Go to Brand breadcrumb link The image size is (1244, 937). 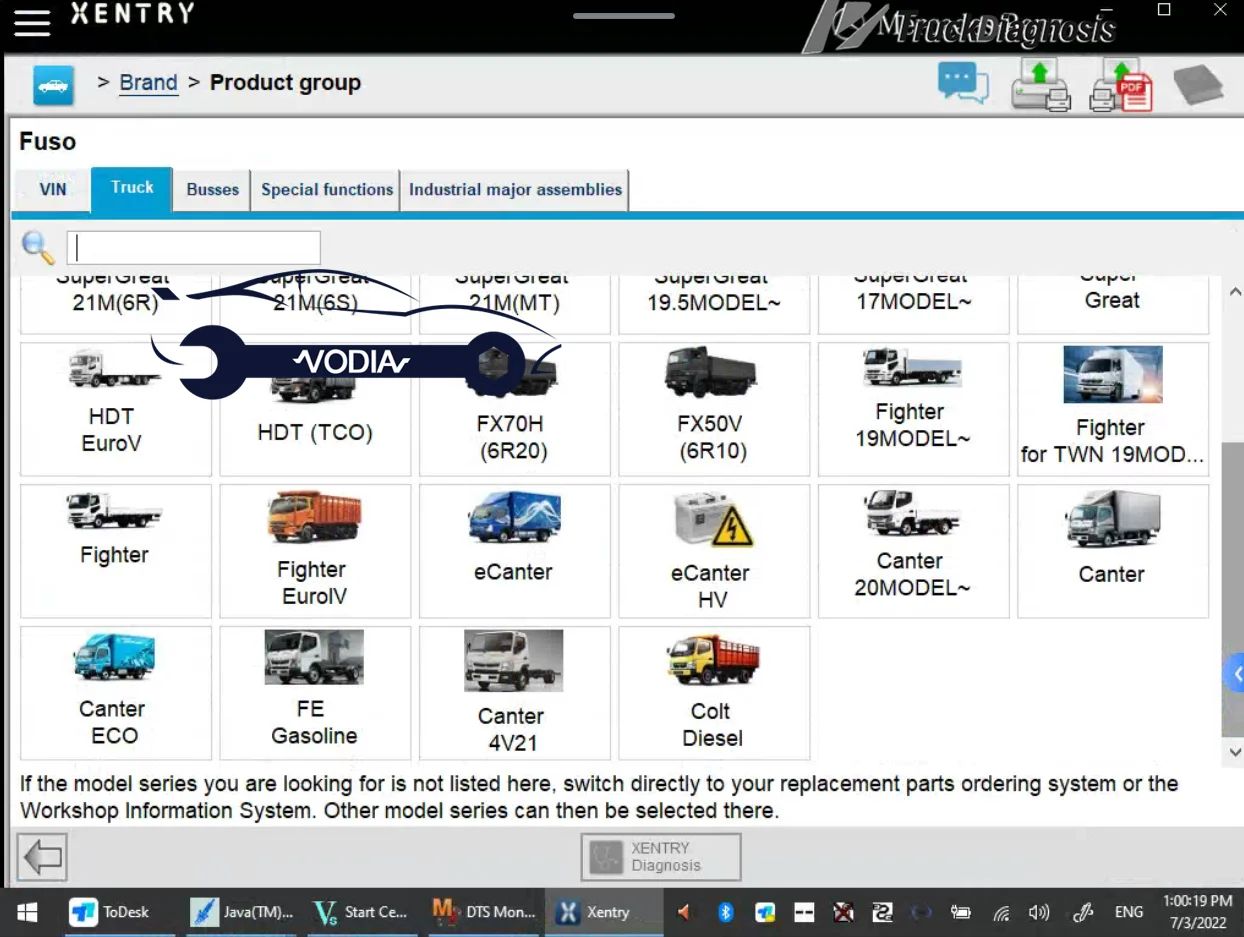[148, 83]
